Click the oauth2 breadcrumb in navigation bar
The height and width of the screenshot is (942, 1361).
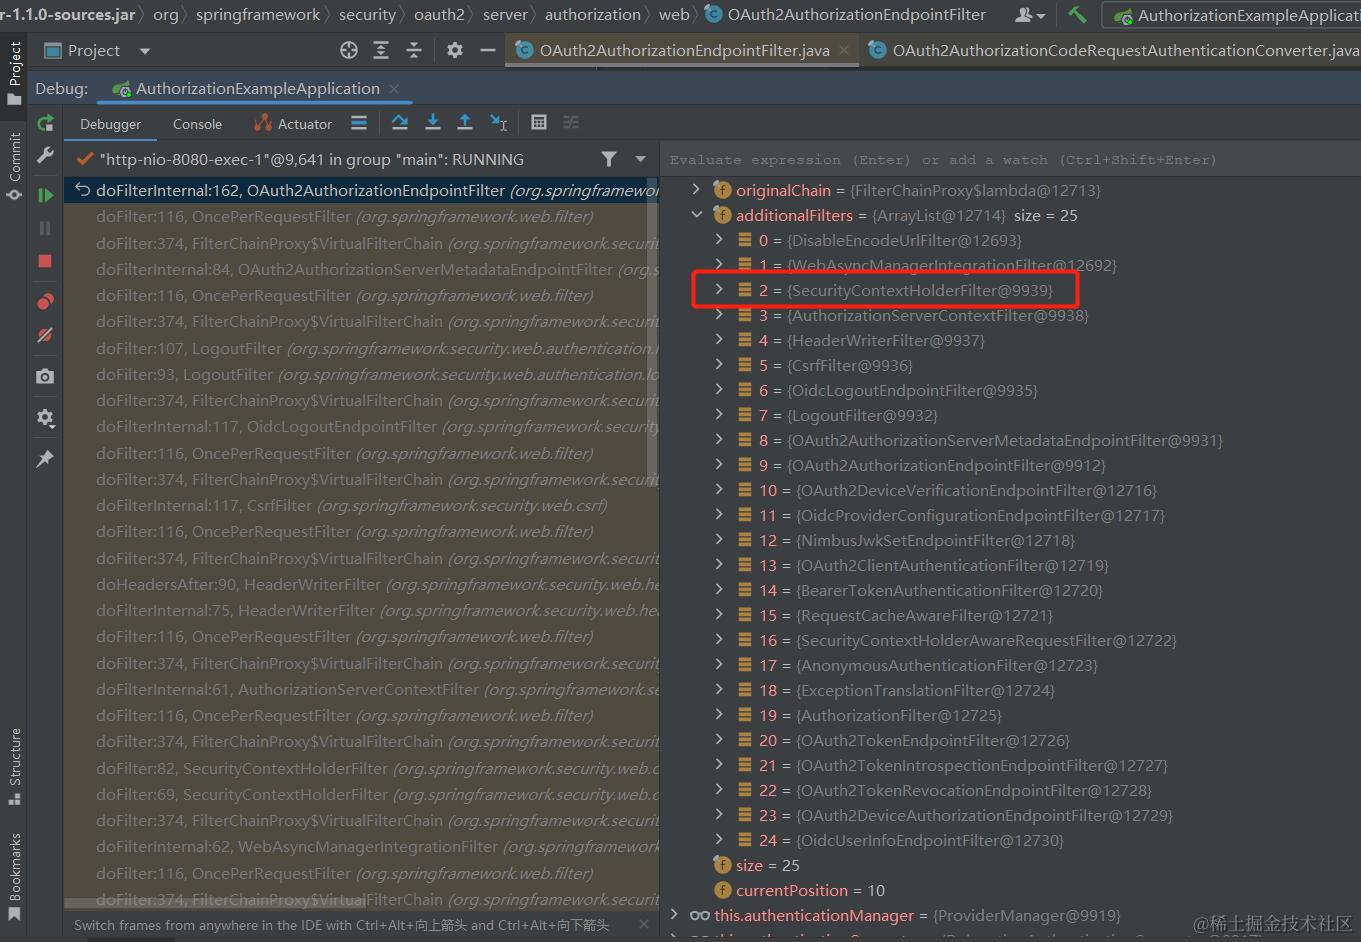pyautogui.click(x=438, y=14)
